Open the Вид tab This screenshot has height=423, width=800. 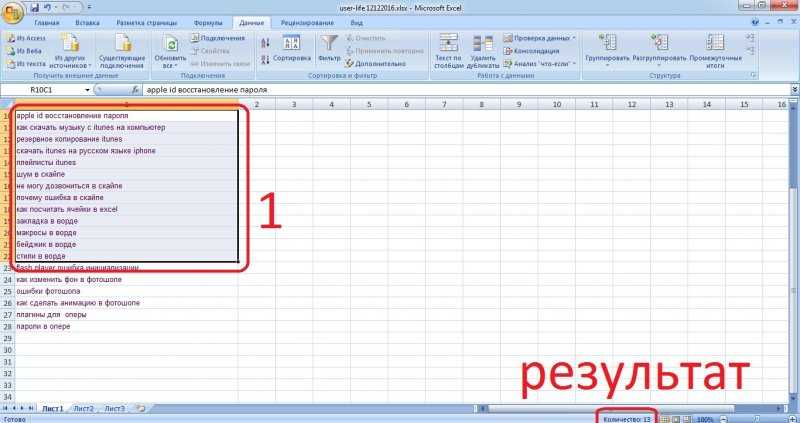pos(357,23)
